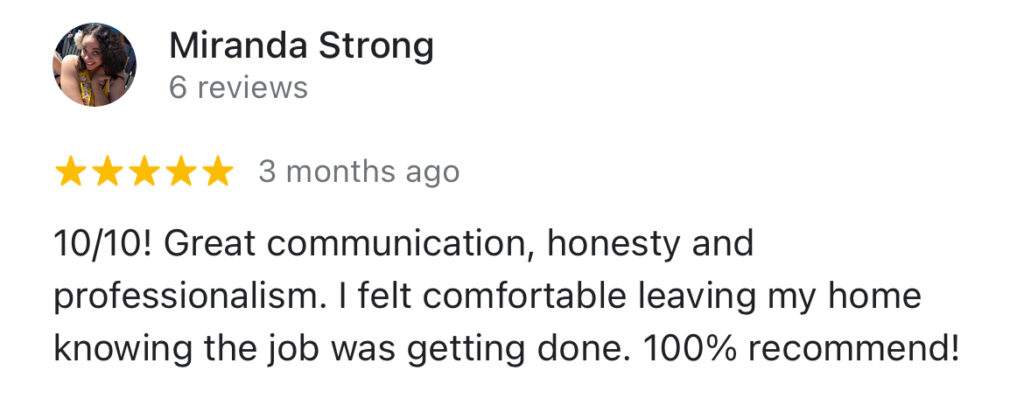View the reviewer's 6 reviews
The image size is (1024, 398).
[238, 88]
